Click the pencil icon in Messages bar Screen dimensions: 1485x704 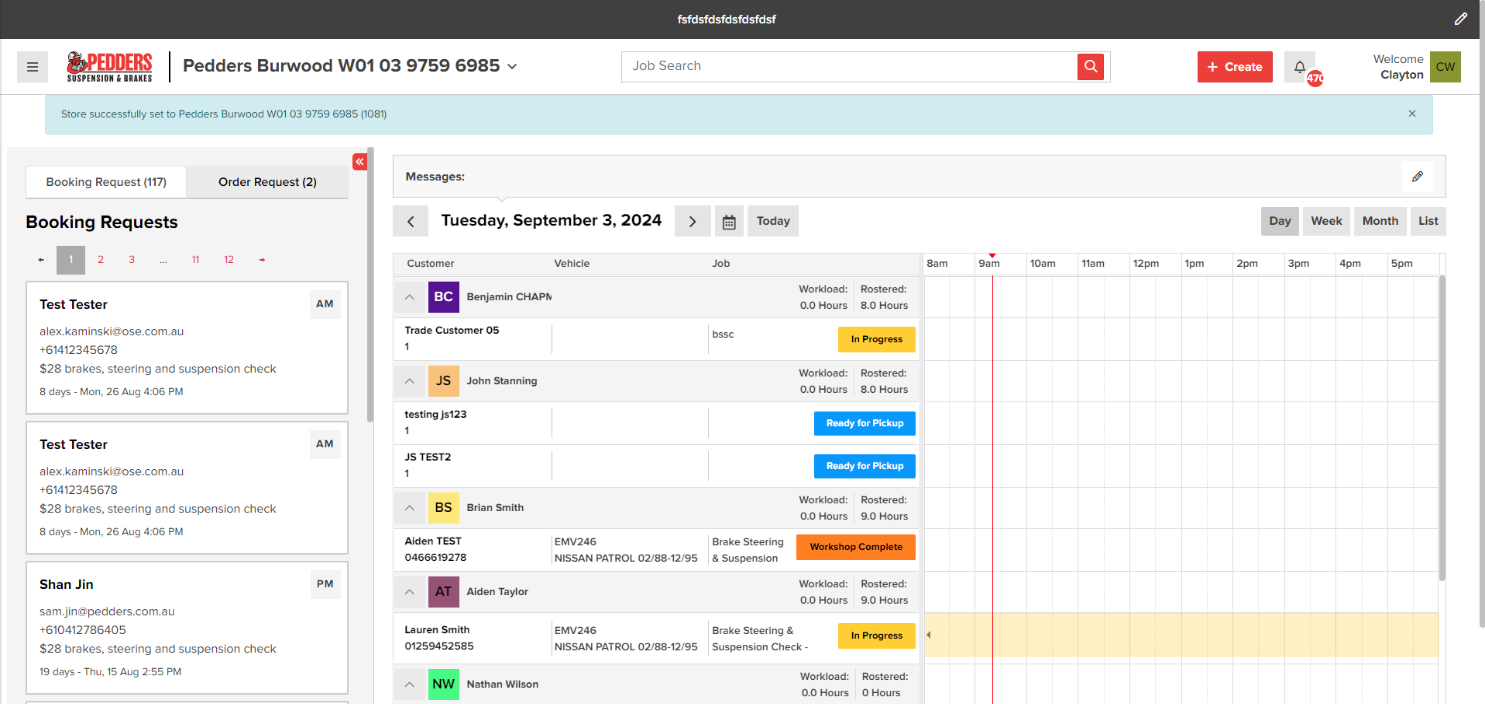(x=1417, y=177)
